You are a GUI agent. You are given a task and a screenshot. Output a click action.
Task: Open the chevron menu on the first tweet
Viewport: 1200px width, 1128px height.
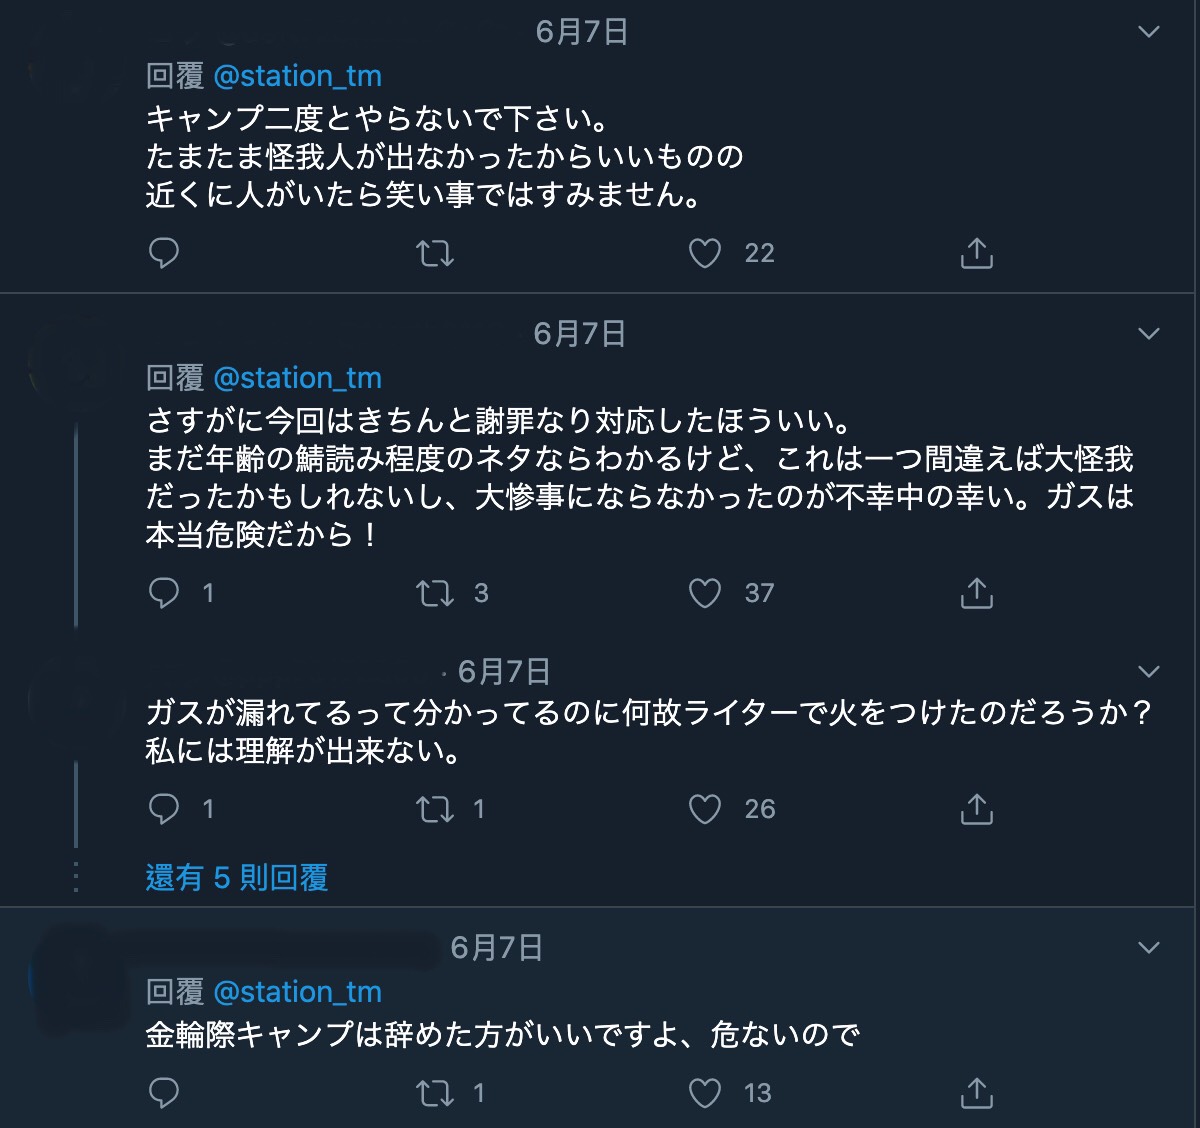[1148, 31]
